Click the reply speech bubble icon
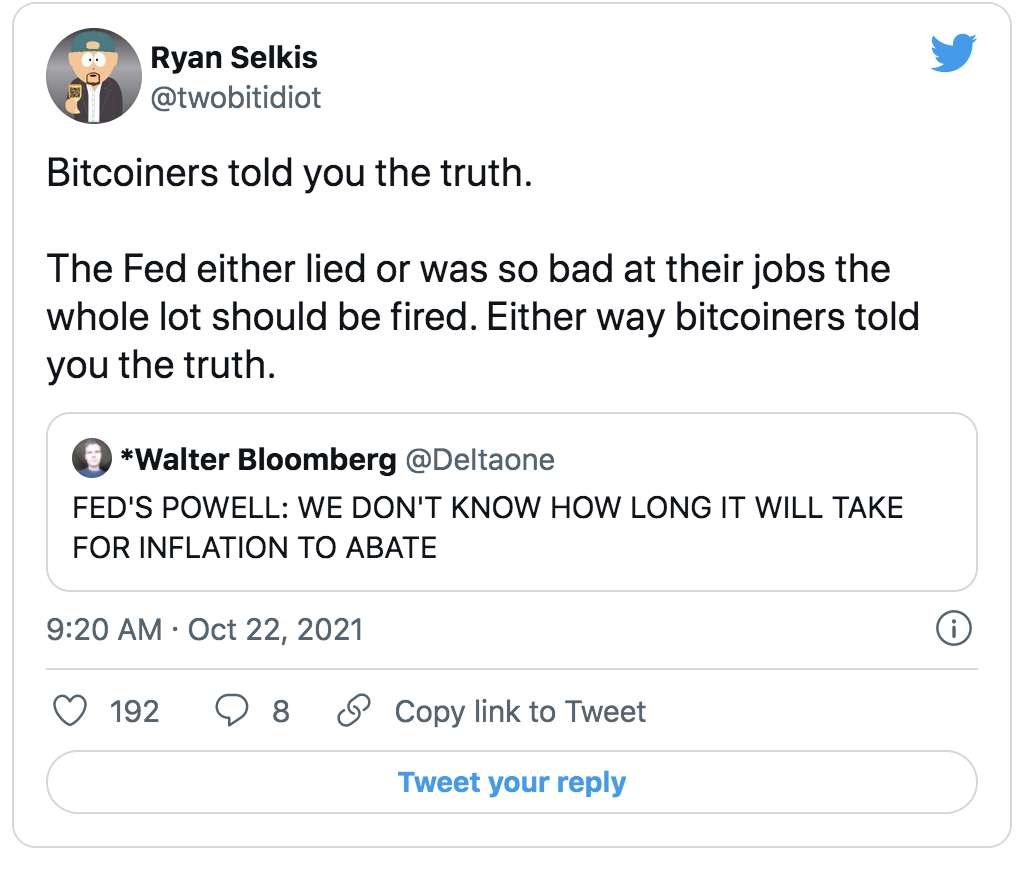 (231, 711)
